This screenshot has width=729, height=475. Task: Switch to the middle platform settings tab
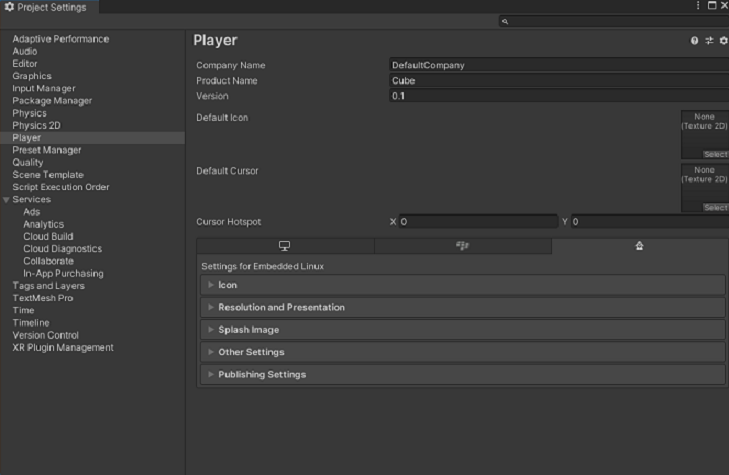pos(462,246)
